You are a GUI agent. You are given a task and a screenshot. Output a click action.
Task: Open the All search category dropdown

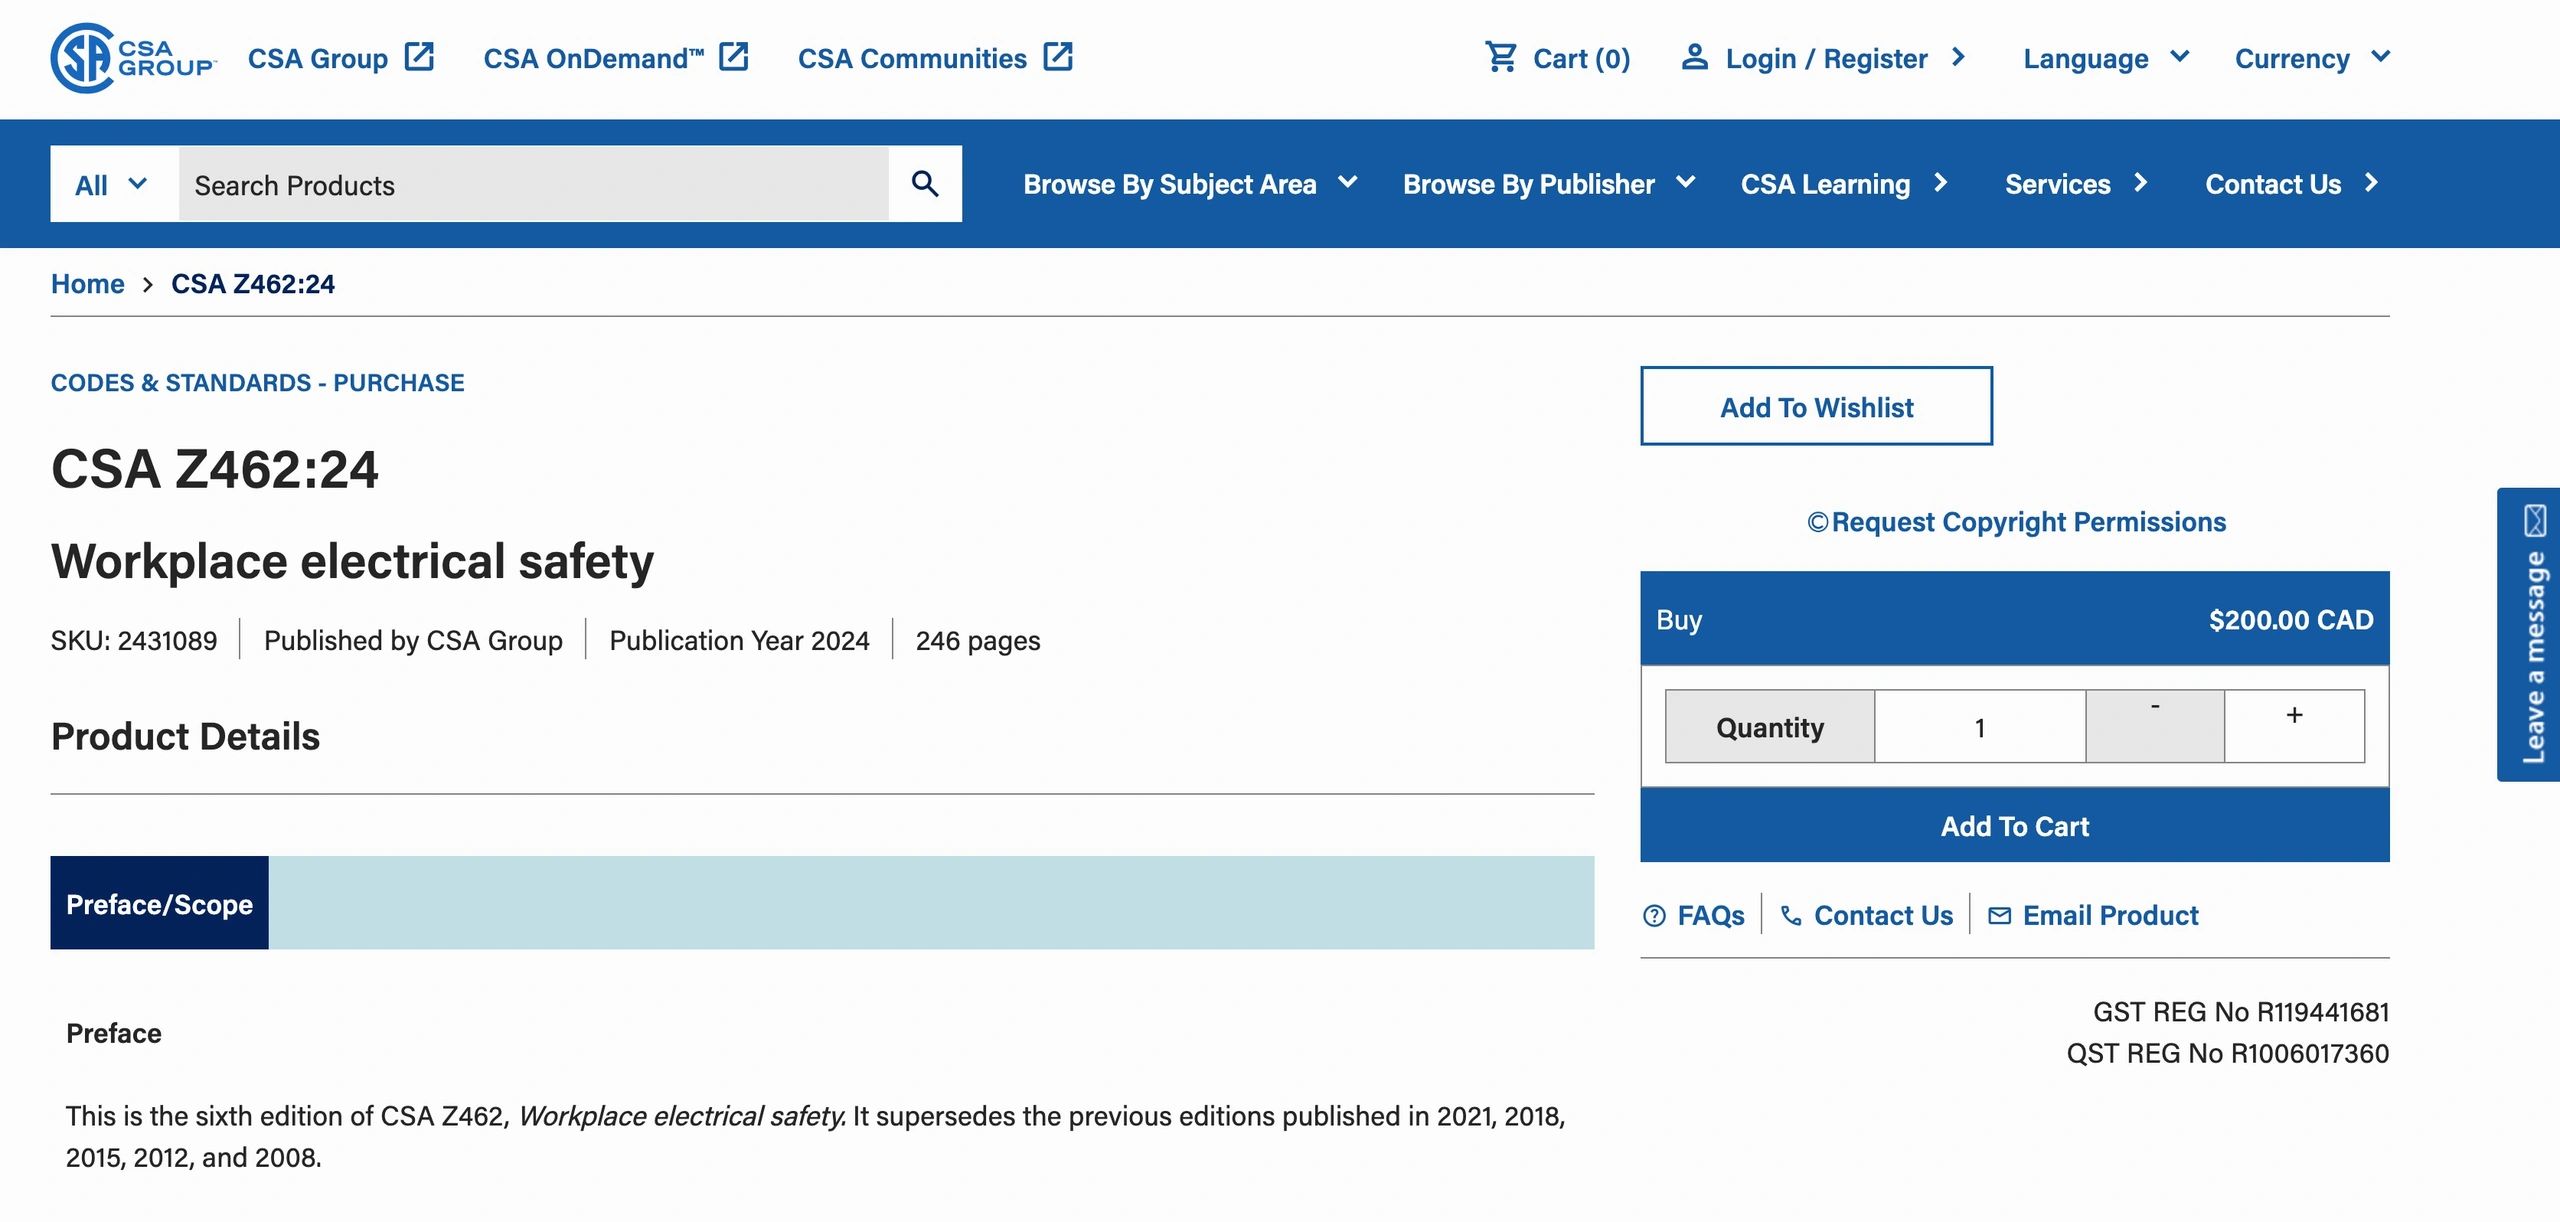click(113, 184)
